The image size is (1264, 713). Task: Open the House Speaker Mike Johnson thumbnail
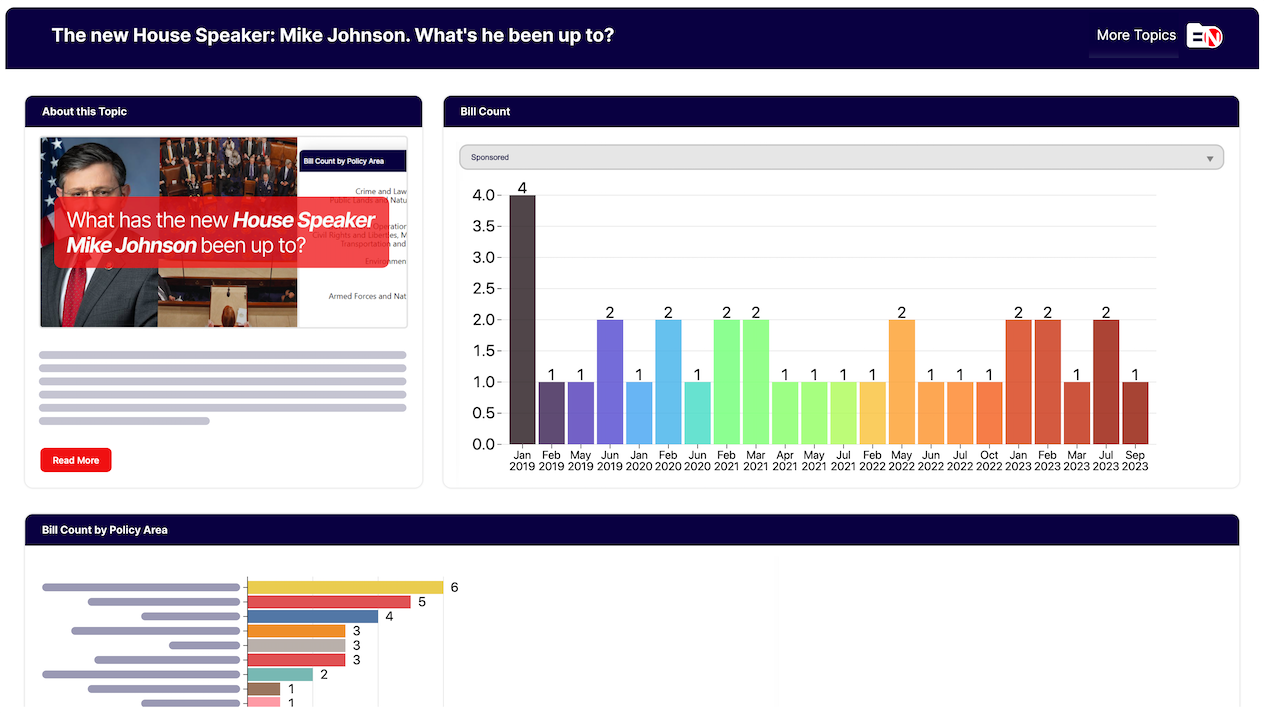coord(223,232)
